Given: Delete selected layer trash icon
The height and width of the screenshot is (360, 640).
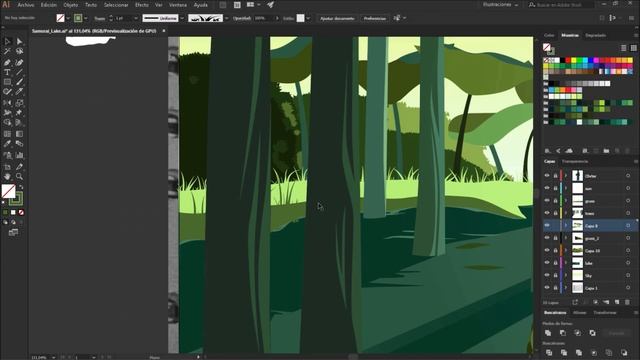Looking at the screenshot, I should [627, 302].
